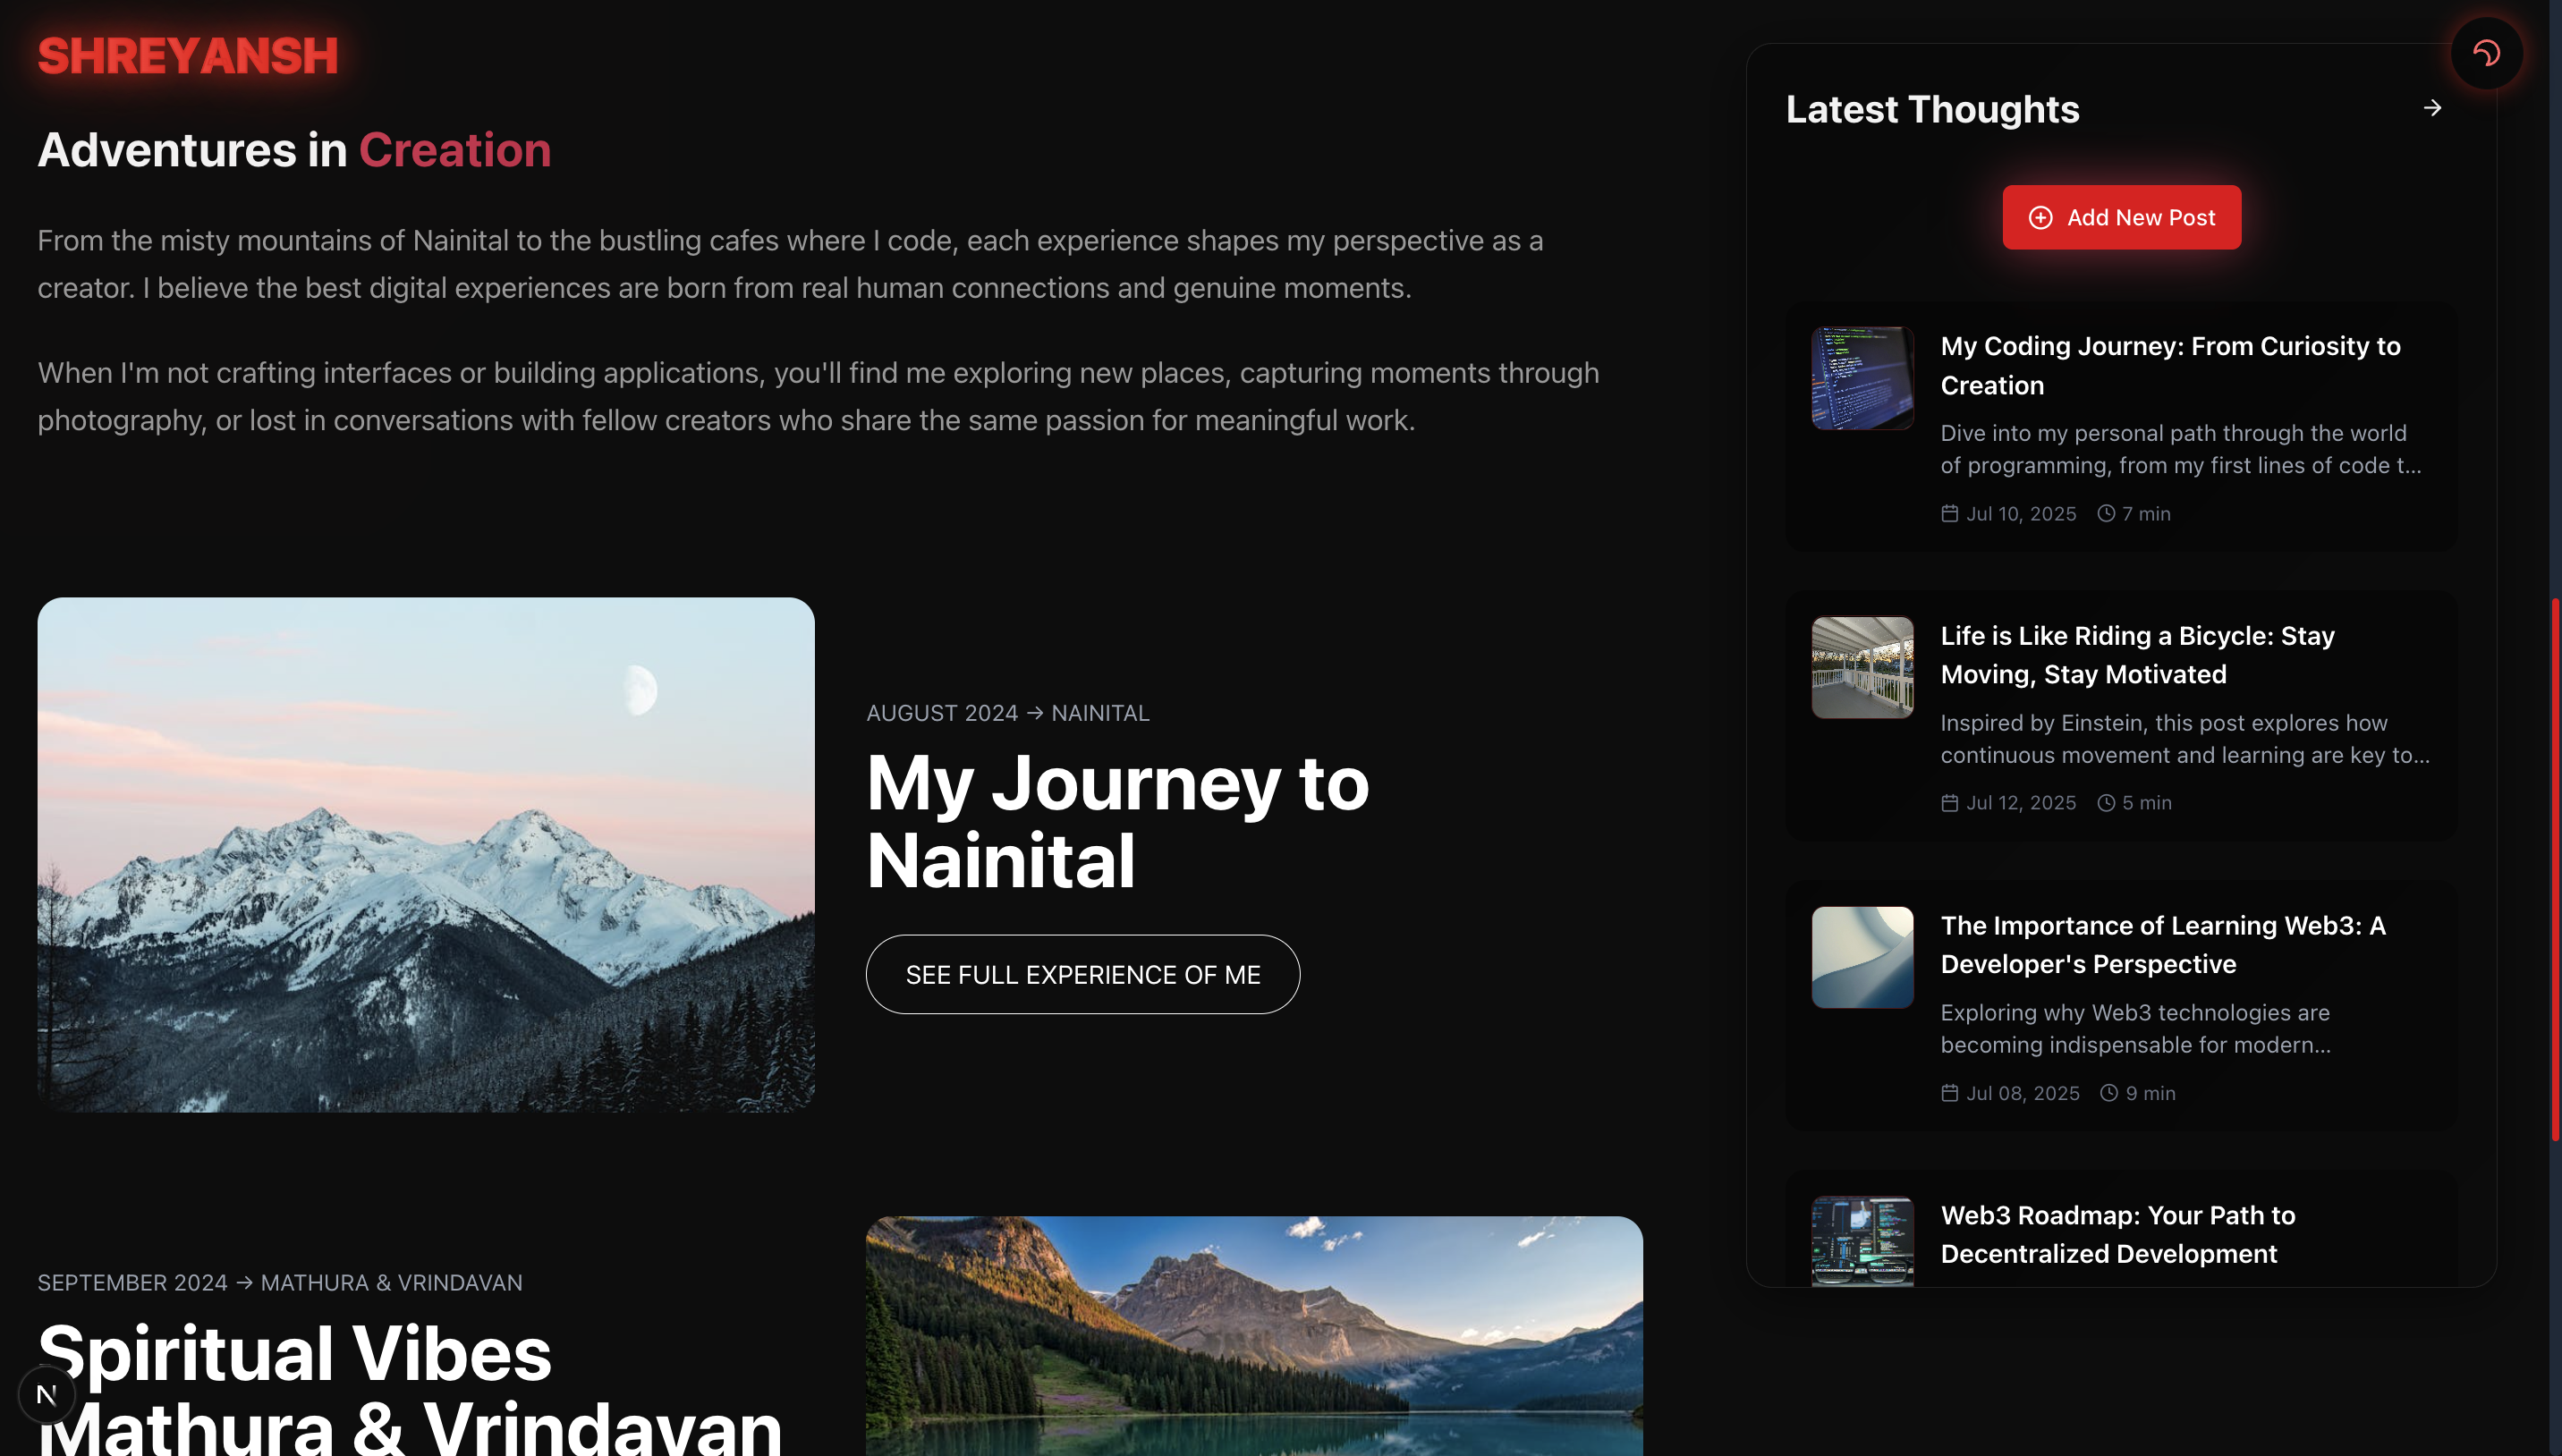Click the Next.js N badge icon

pos(46,1394)
